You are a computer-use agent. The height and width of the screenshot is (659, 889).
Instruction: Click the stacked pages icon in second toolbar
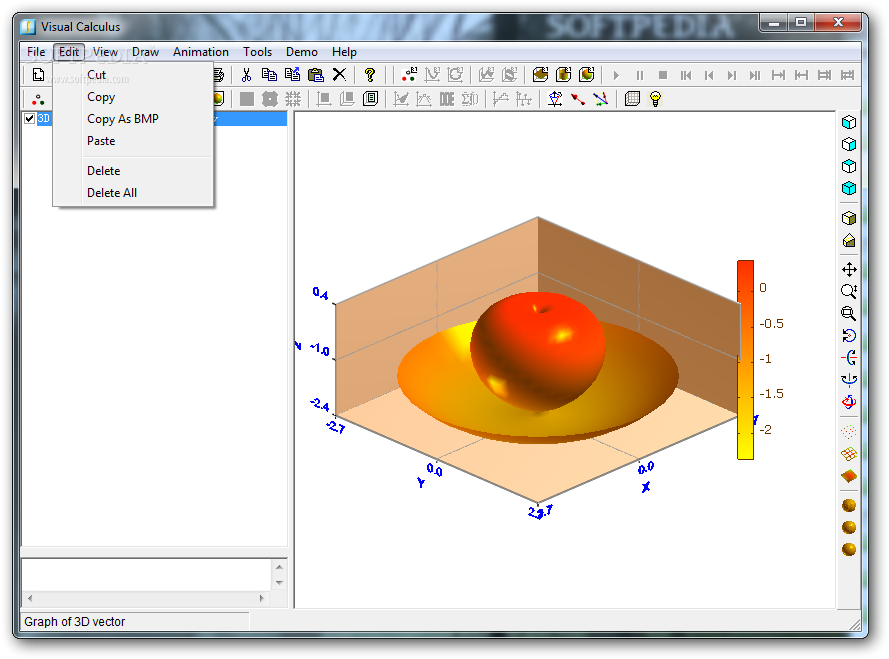tap(370, 99)
